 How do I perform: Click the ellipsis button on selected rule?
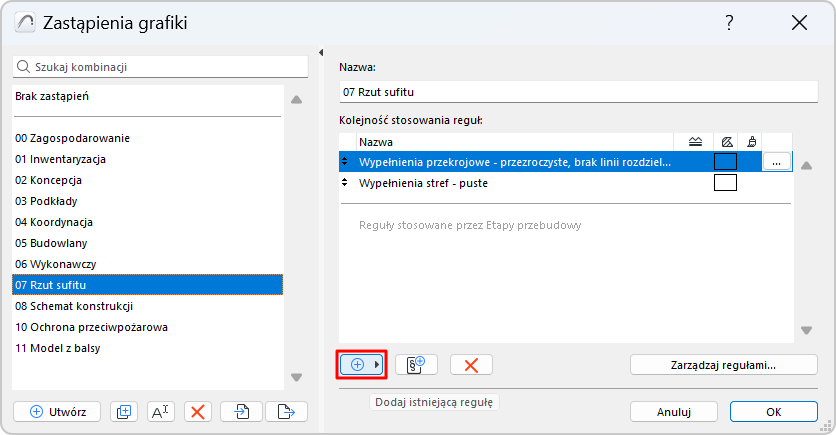coord(777,161)
